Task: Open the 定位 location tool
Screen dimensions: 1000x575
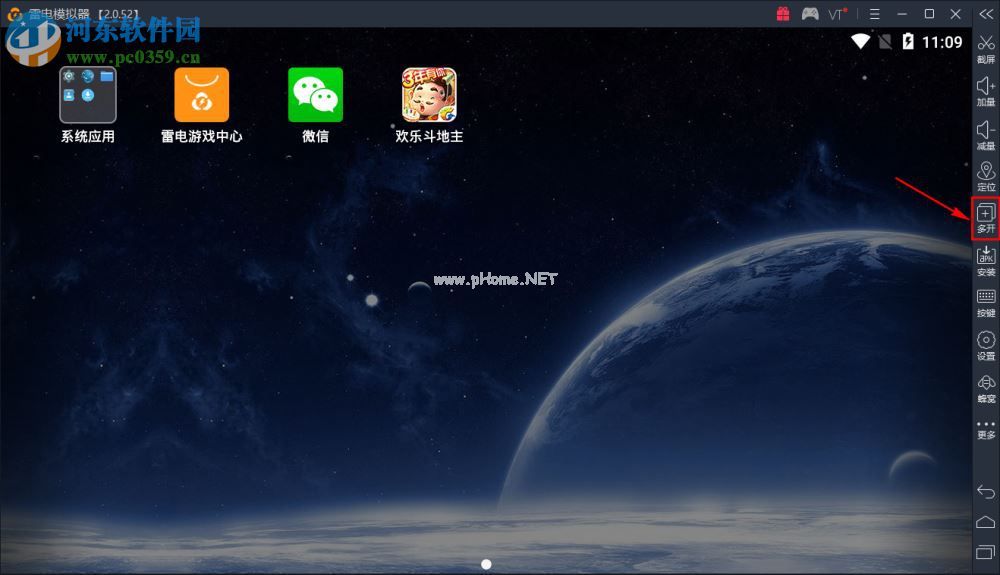Action: point(986,177)
